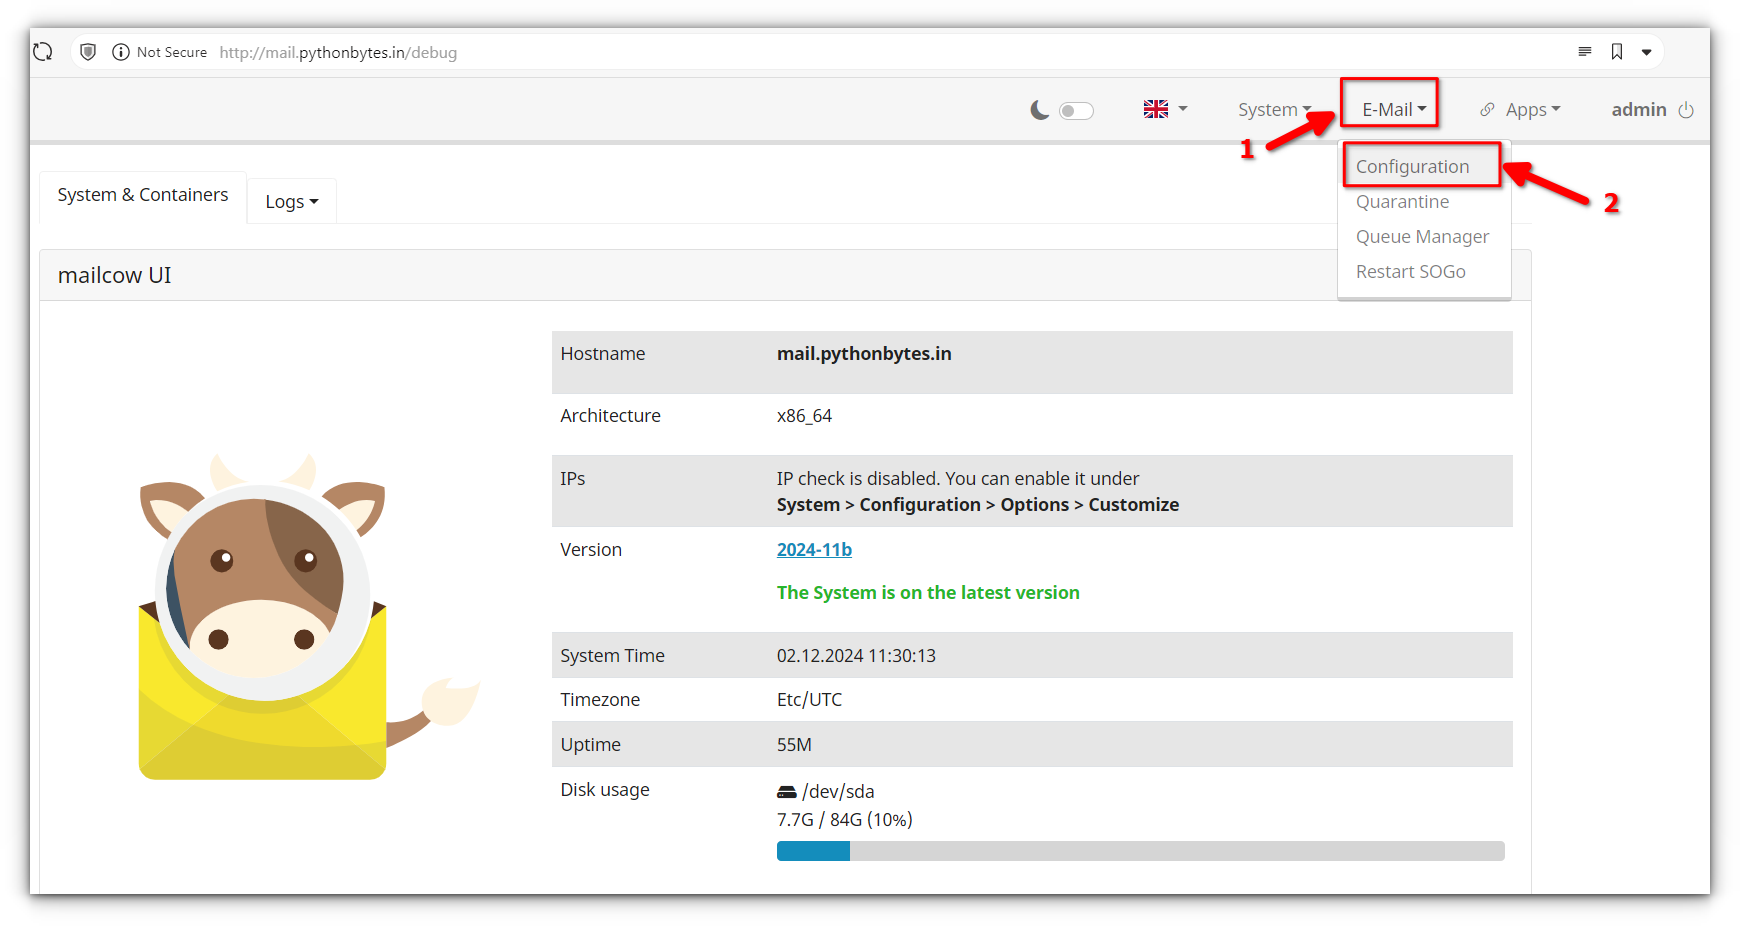Open the site info icon in the address bar

(x=121, y=51)
